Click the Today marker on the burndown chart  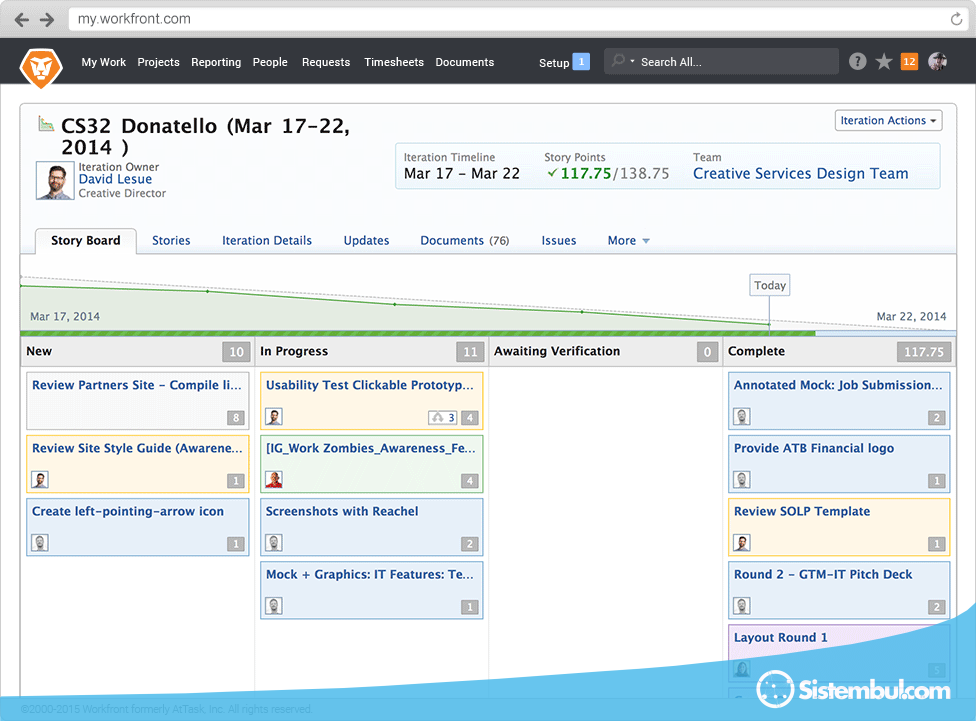pyautogui.click(x=769, y=285)
